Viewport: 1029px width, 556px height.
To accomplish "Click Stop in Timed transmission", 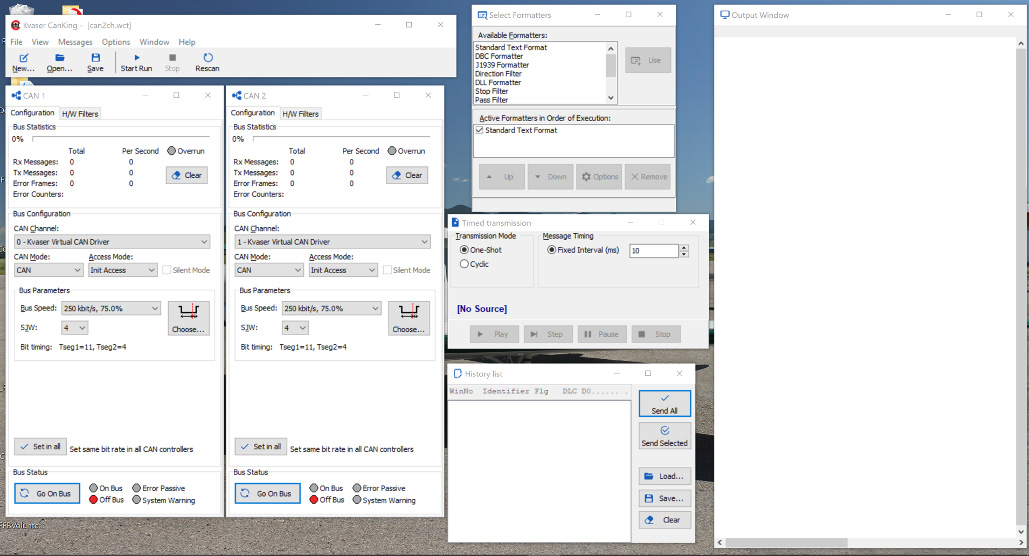I will [656, 334].
